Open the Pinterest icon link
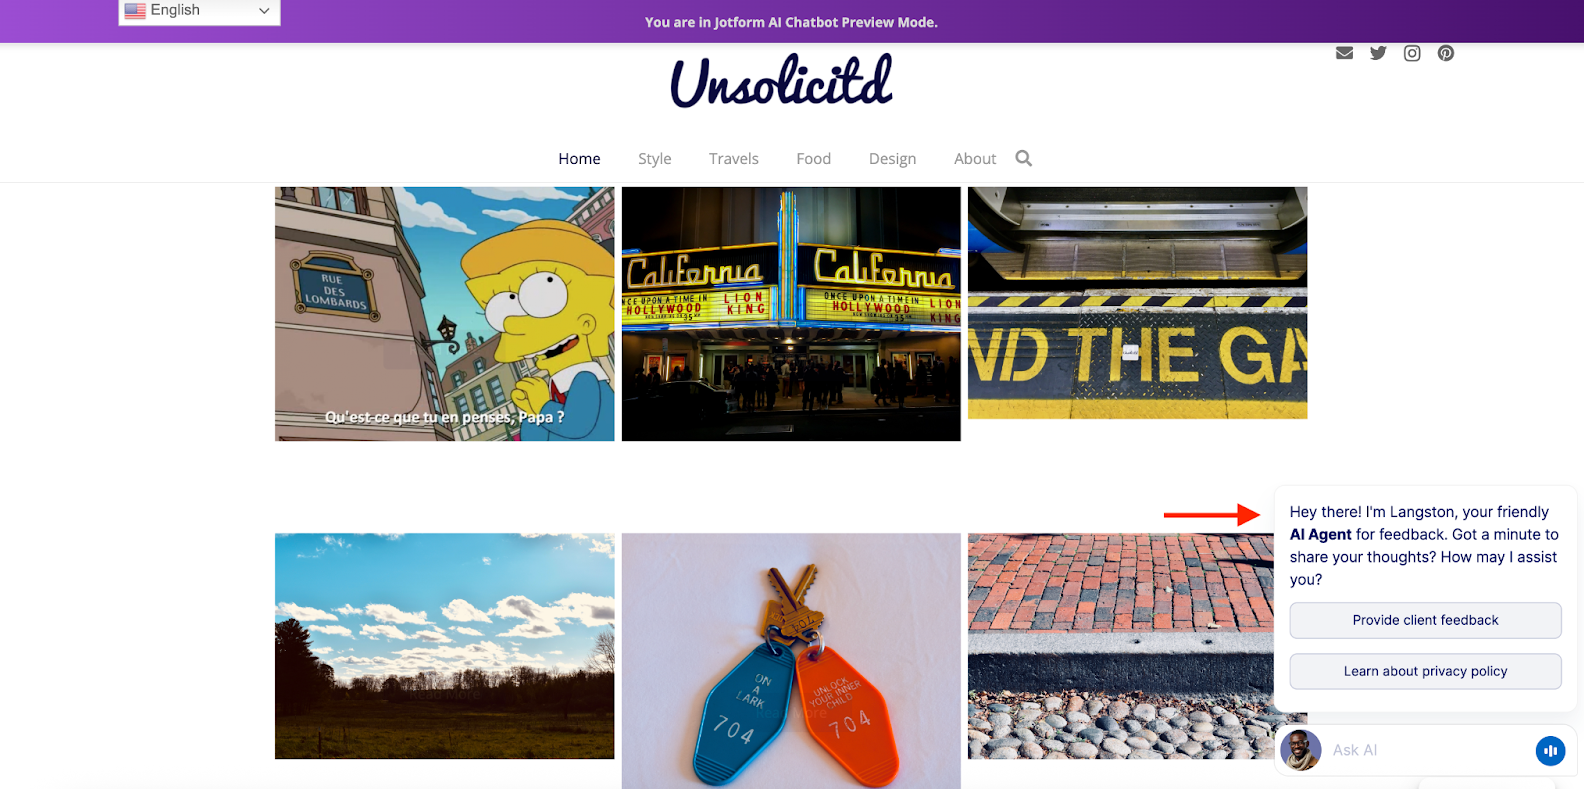Screen dimensions: 1584x789 pyautogui.click(x=1446, y=53)
